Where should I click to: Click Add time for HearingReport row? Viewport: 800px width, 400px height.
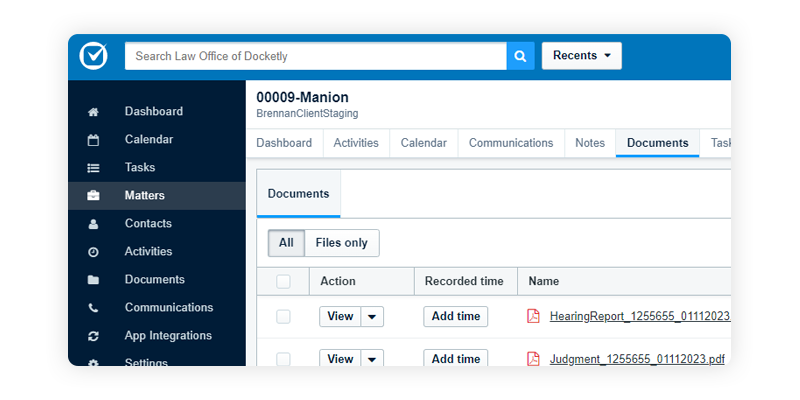456,317
